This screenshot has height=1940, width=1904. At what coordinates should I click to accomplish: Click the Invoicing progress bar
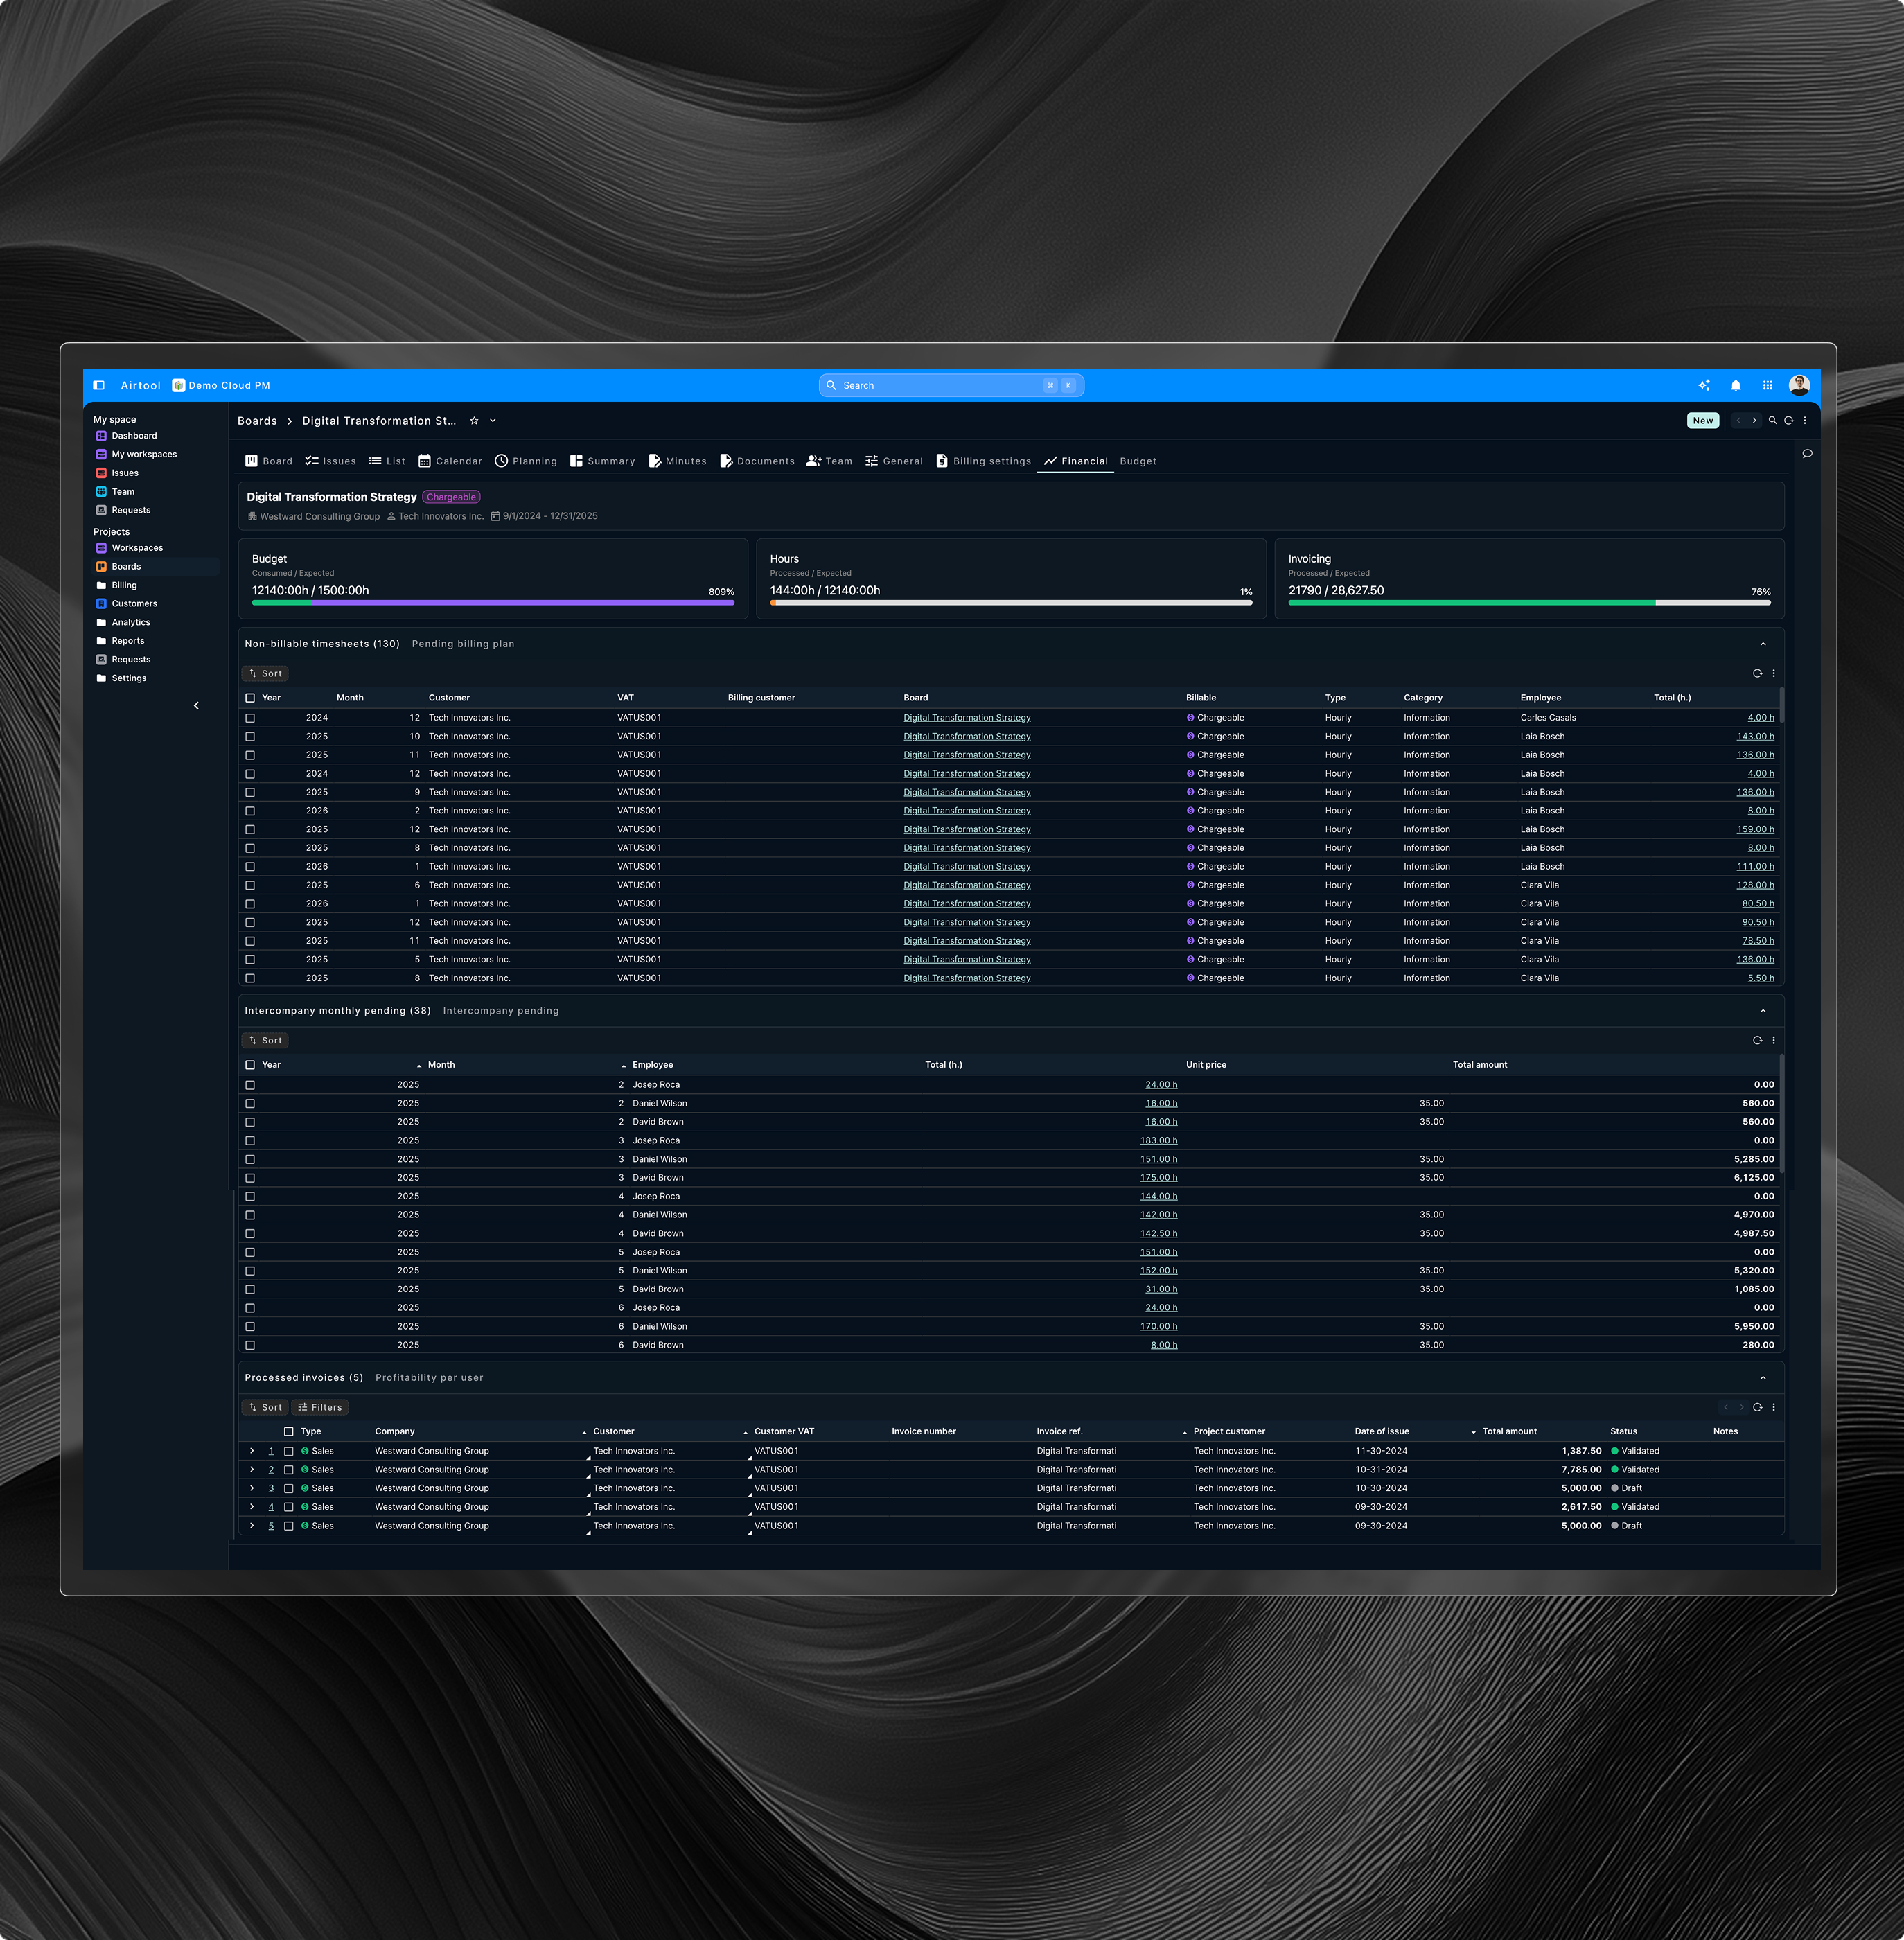[x=1529, y=603]
